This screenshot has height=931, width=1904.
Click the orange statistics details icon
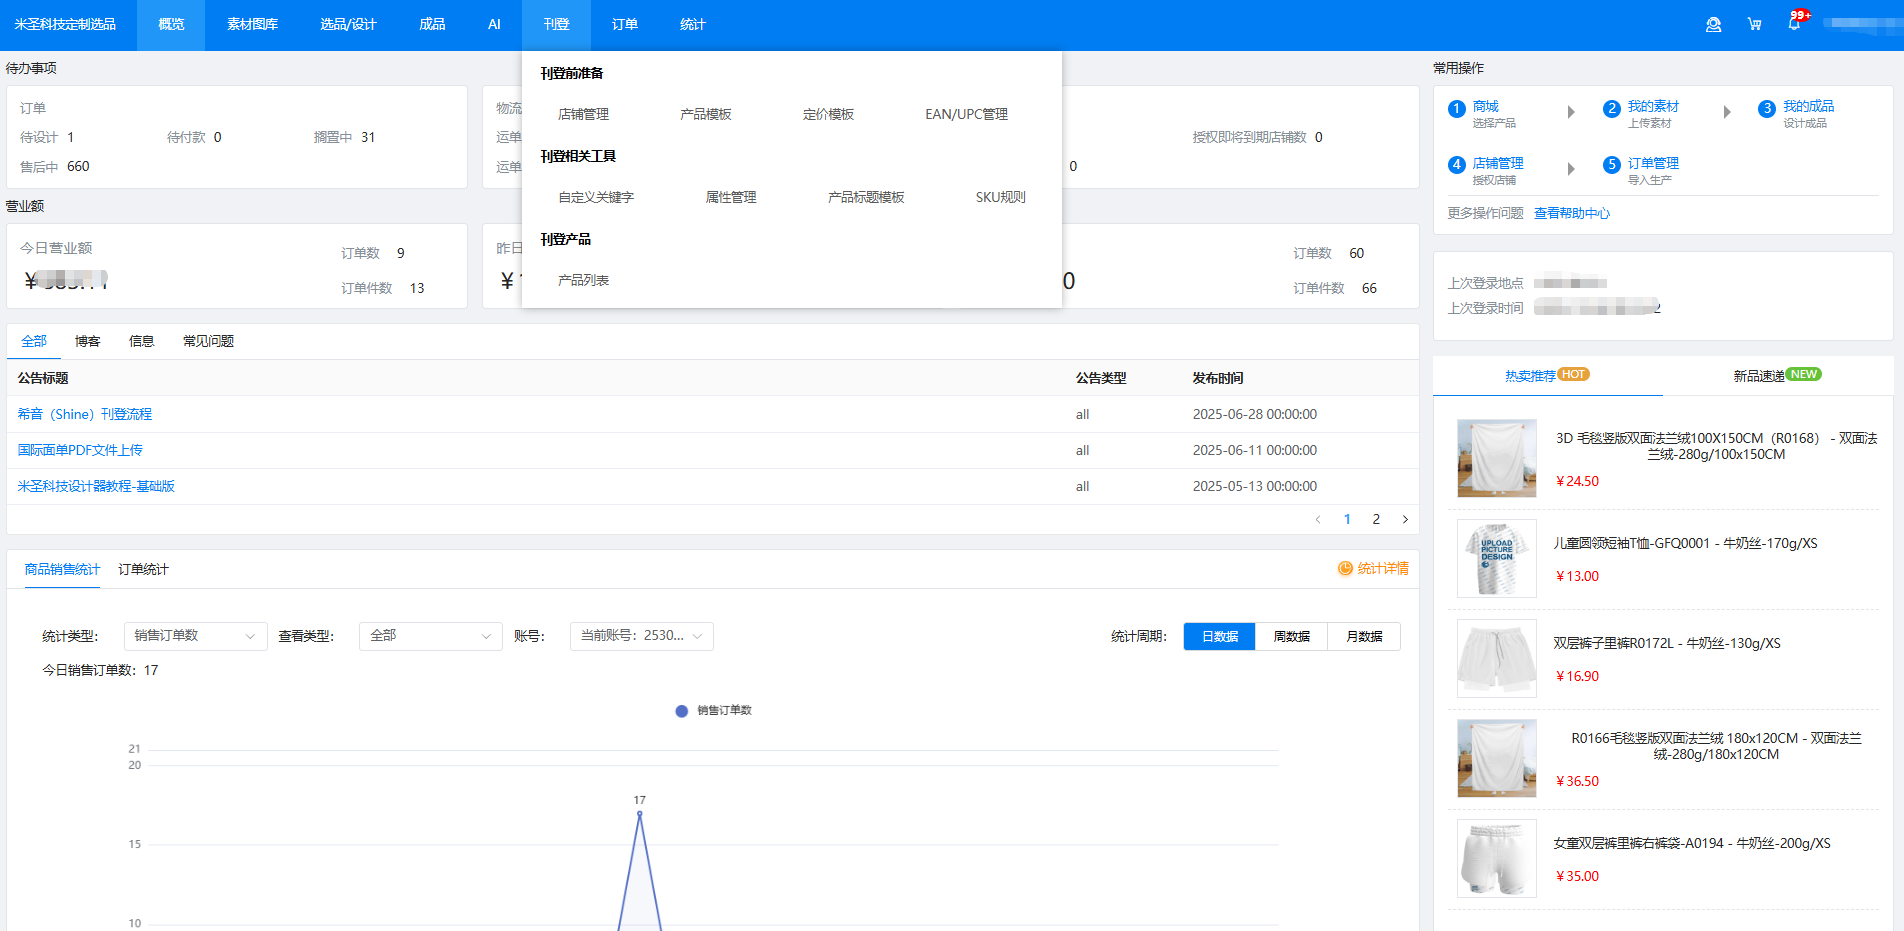(x=1345, y=569)
